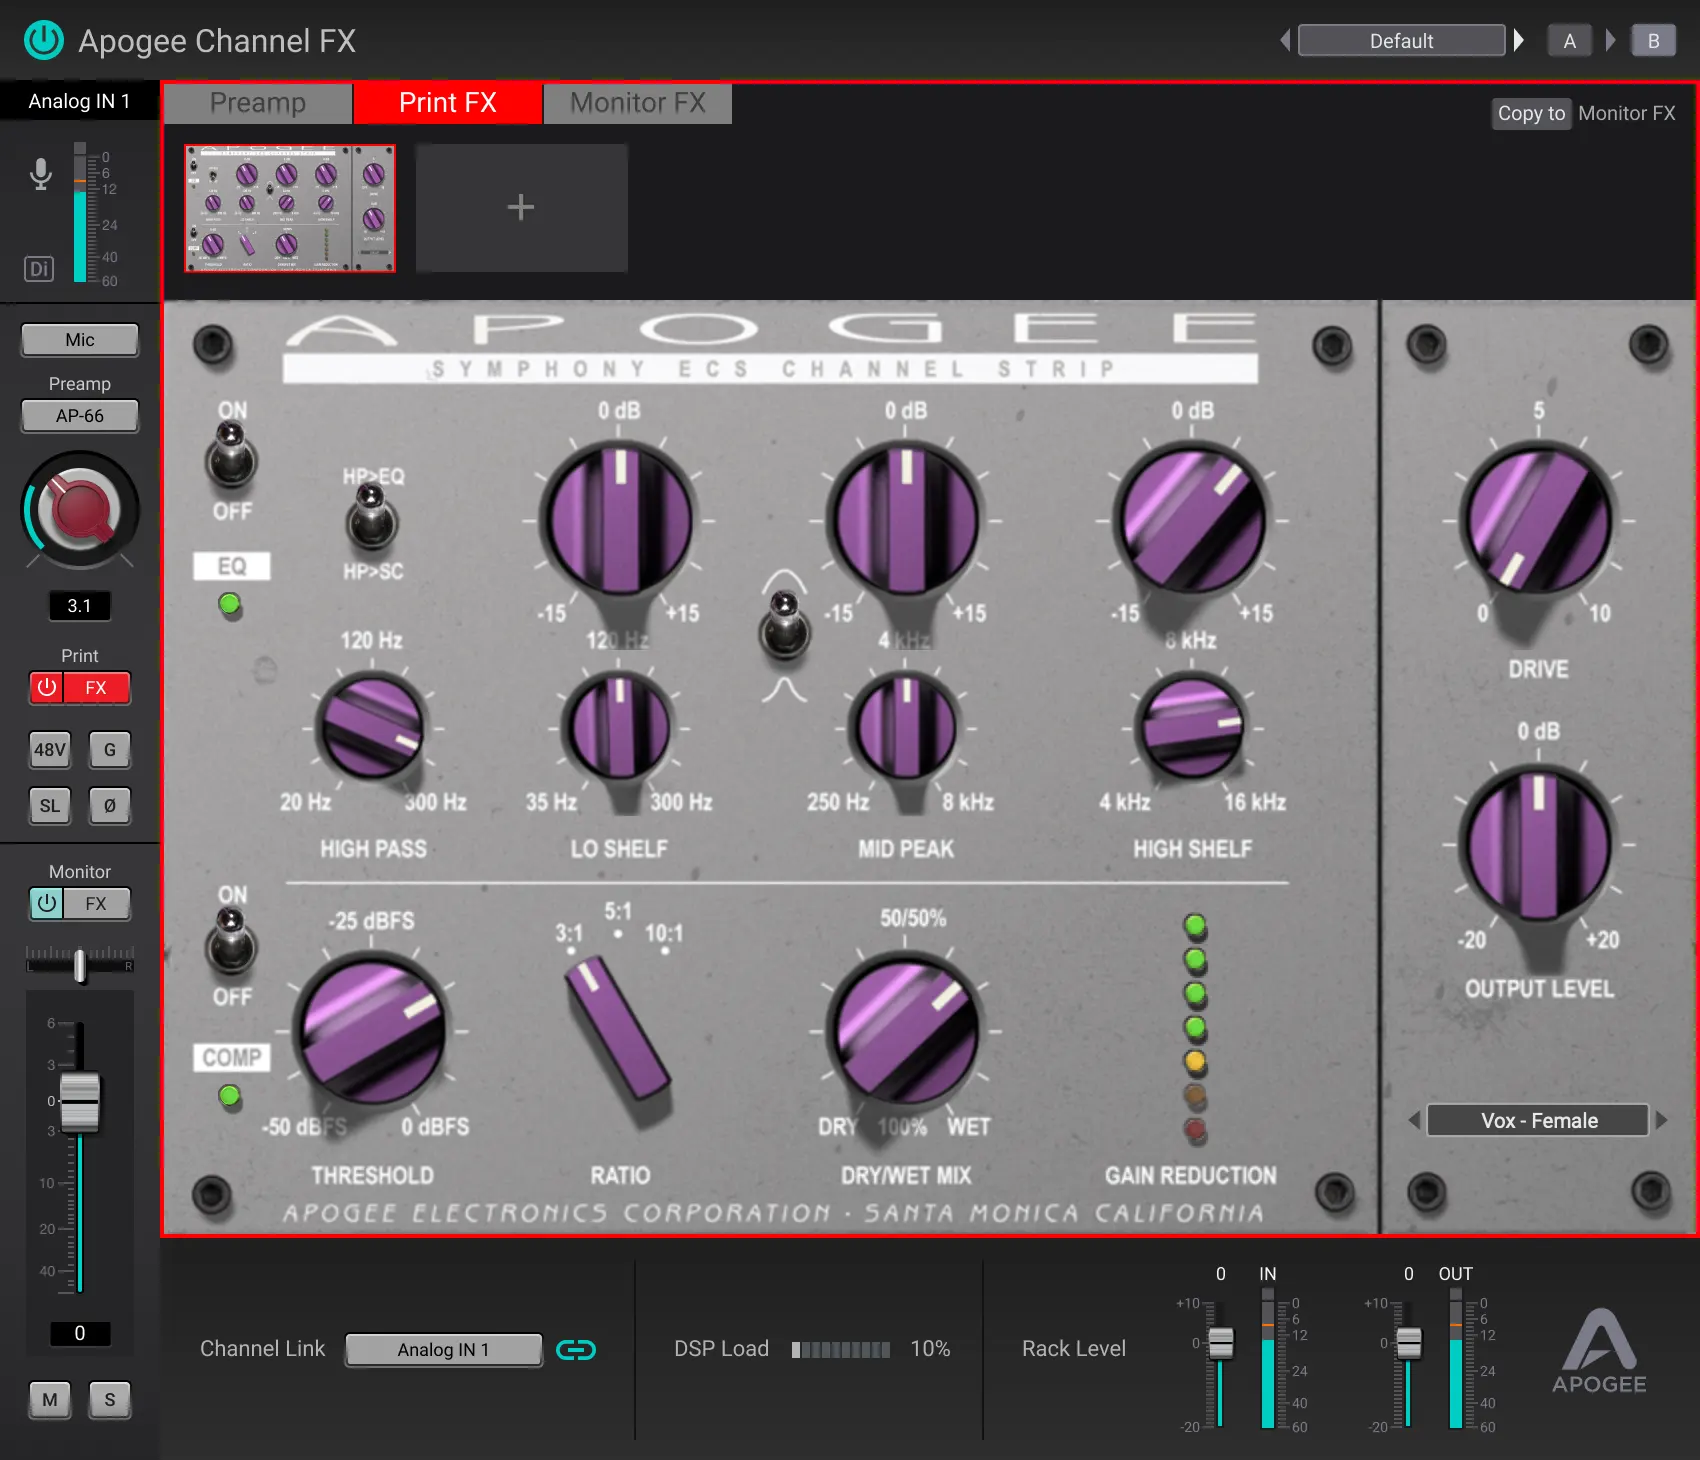The width and height of the screenshot is (1700, 1460).
Task: Click the Copy to button
Action: (1530, 114)
